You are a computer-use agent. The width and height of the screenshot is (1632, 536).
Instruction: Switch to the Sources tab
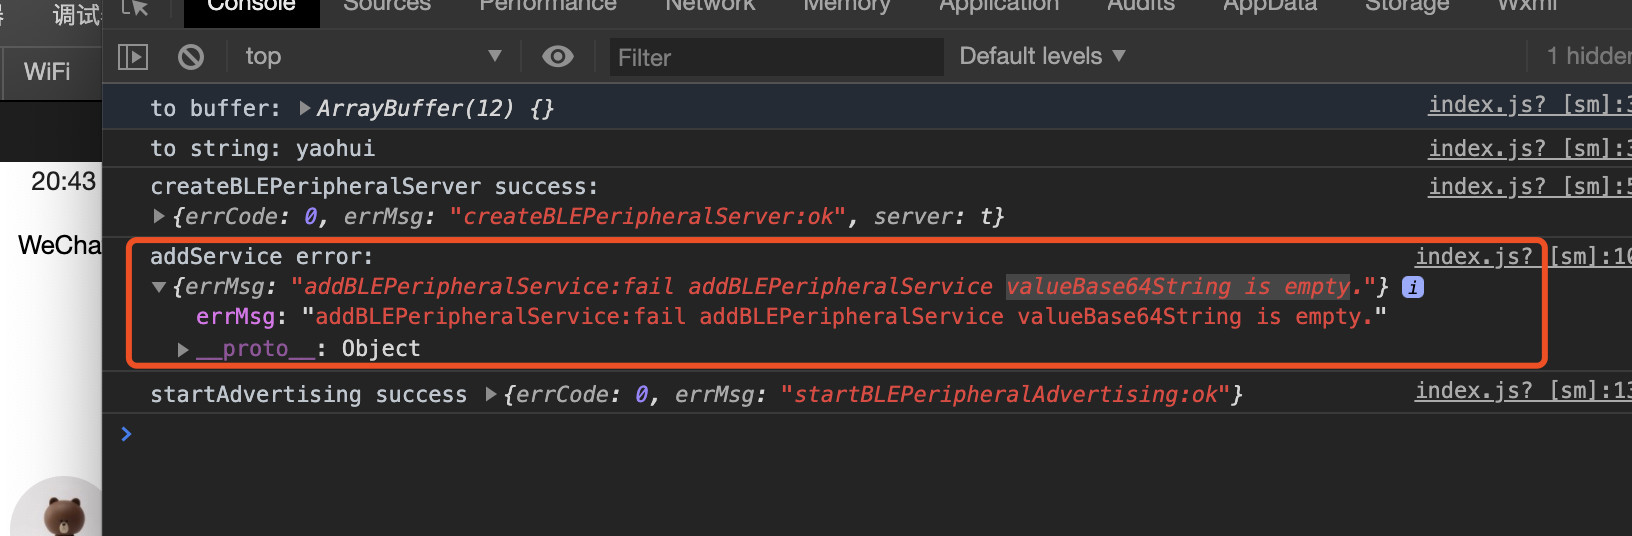point(387,5)
